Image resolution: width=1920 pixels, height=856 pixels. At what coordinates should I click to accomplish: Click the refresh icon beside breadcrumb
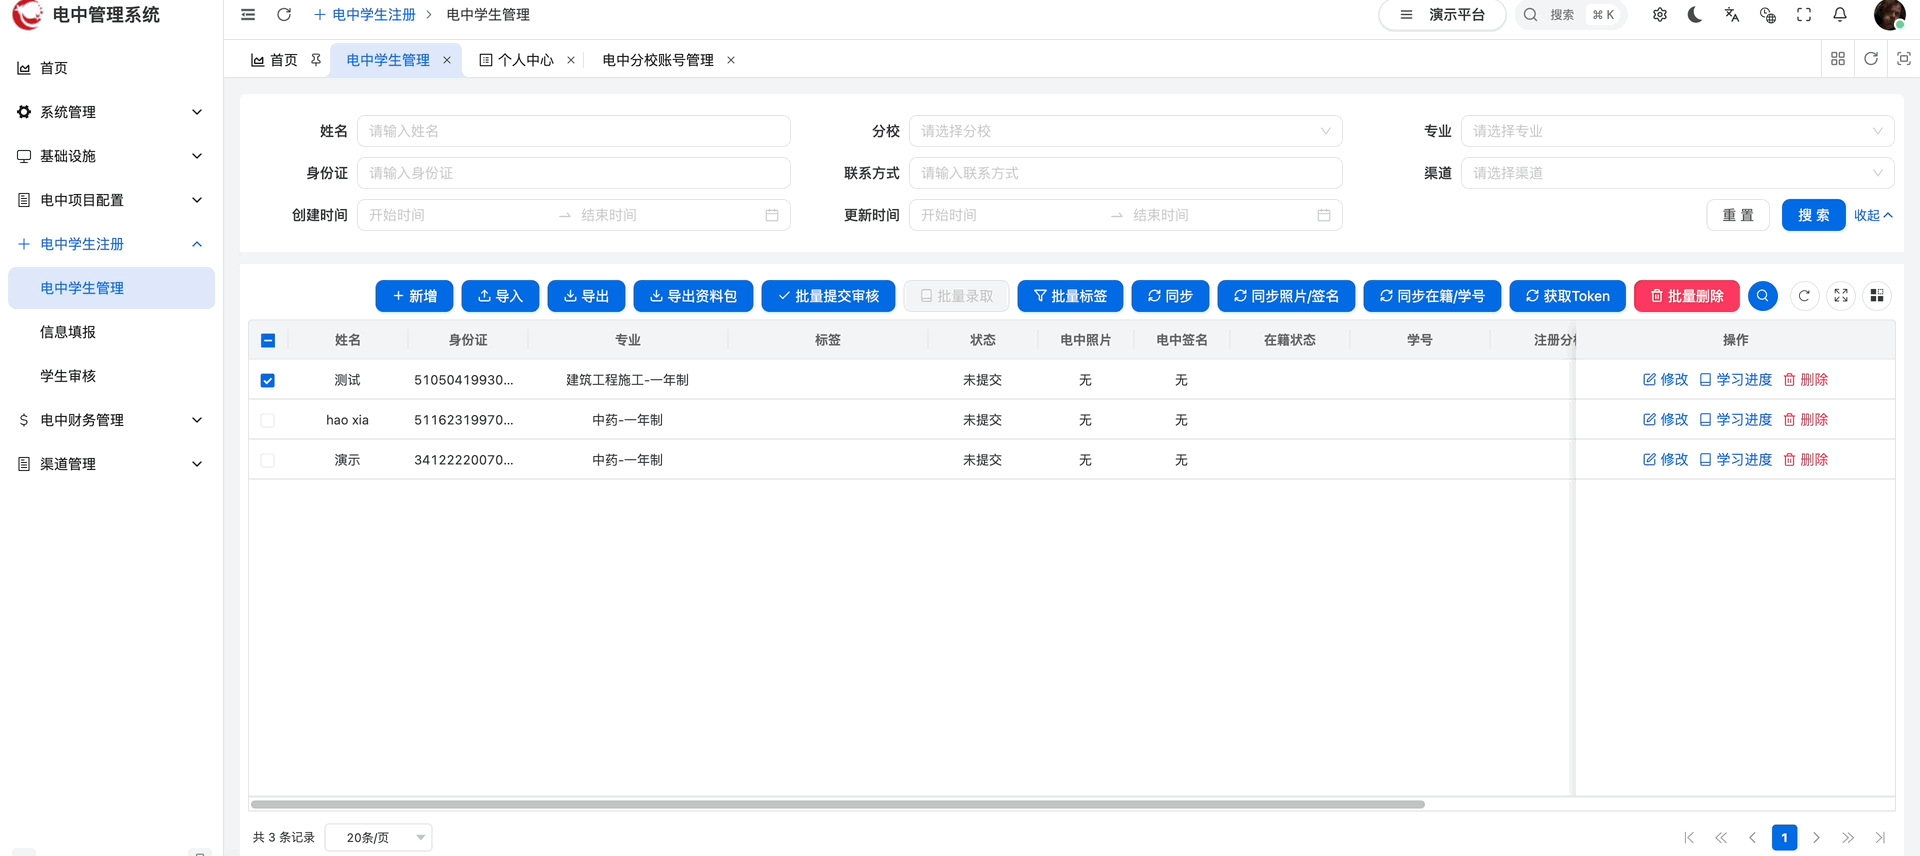click(x=284, y=15)
